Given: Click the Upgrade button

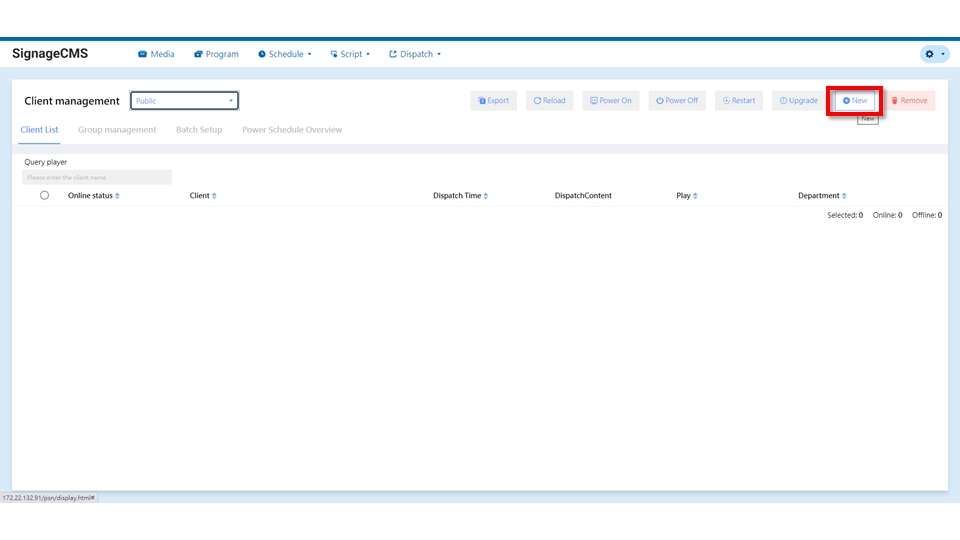Looking at the screenshot, I should 798,101.
